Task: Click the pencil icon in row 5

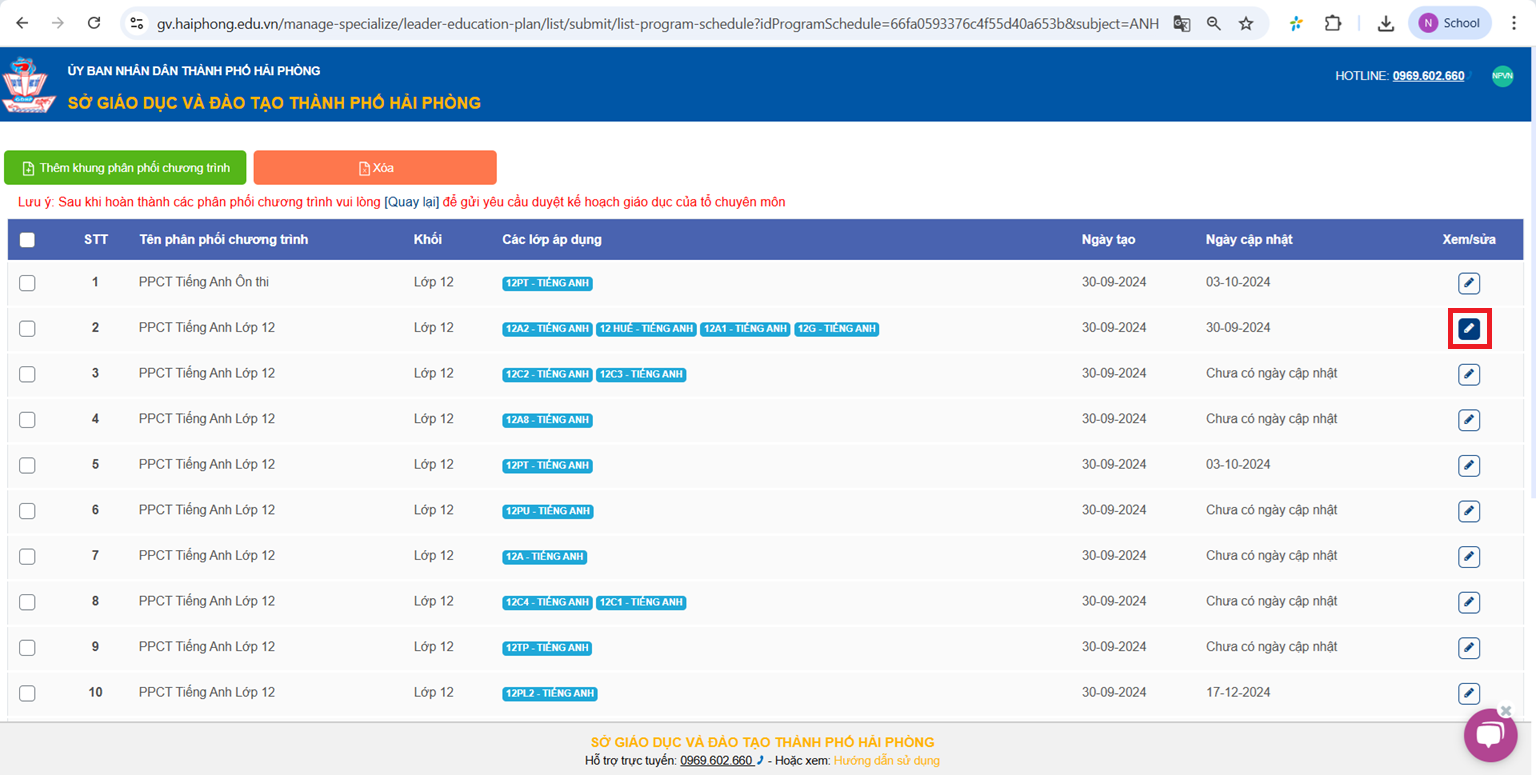Action: pos(1468,465)
